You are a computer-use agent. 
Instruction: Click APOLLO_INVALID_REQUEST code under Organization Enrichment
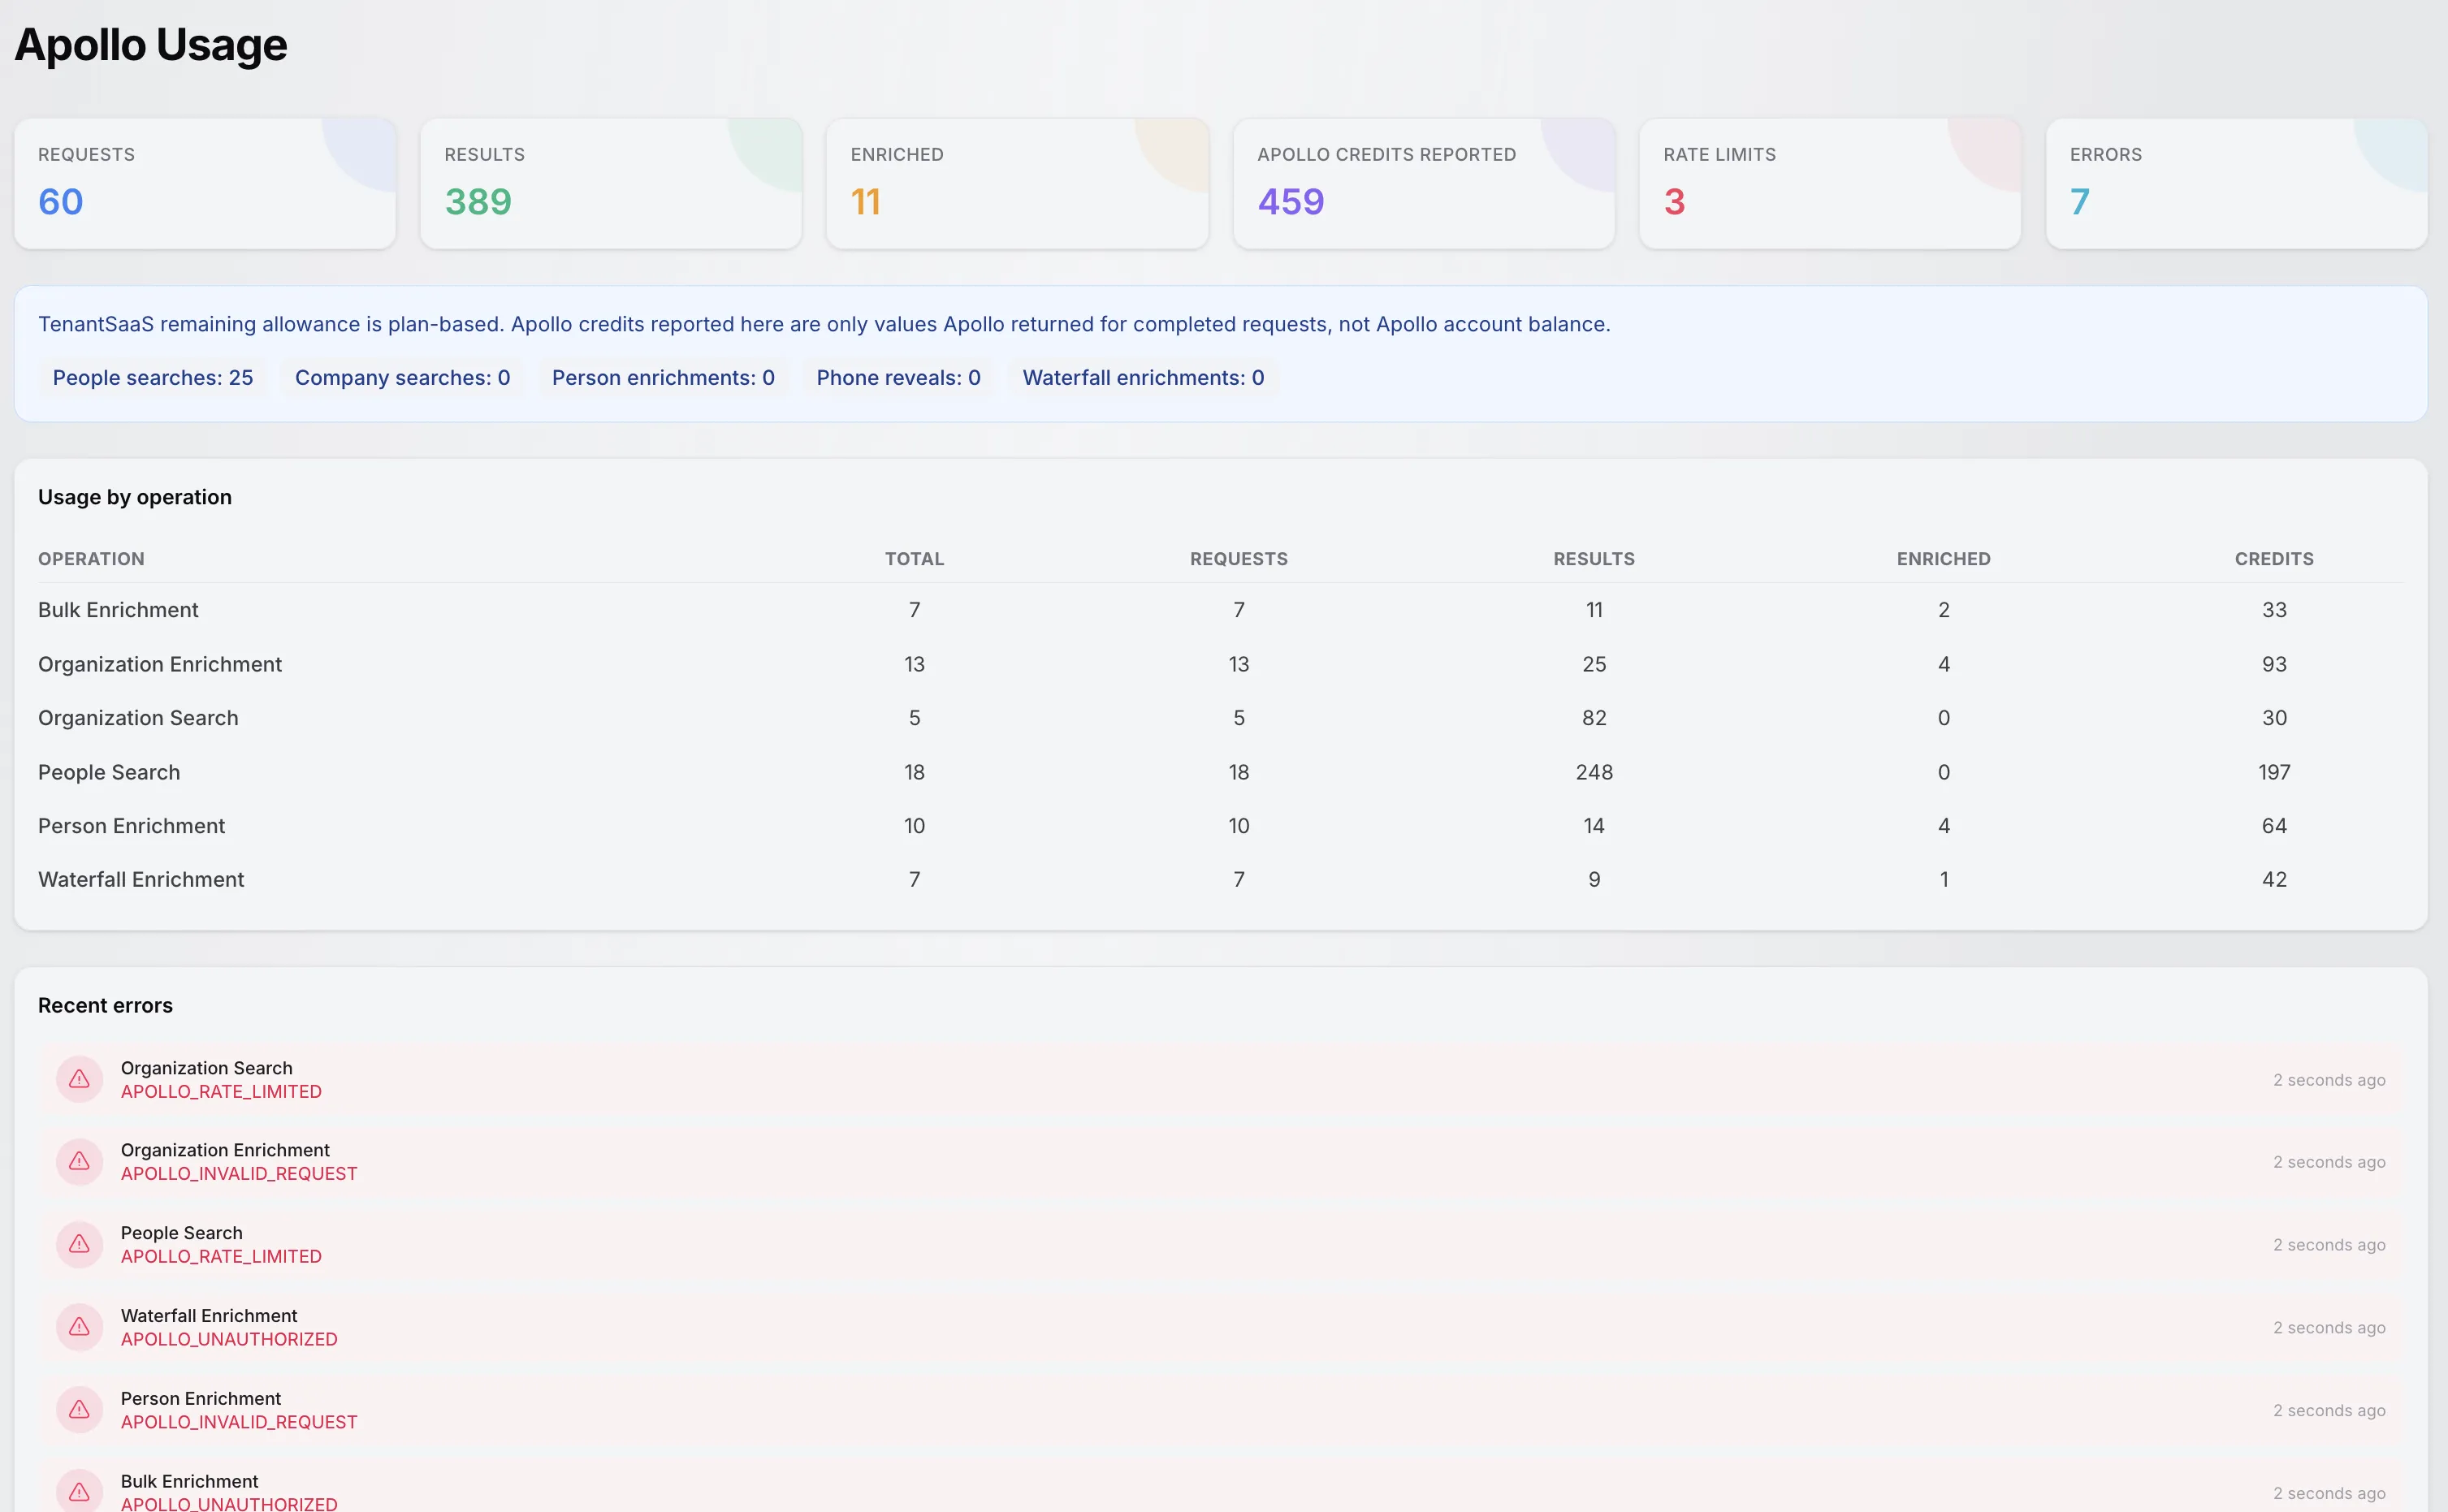click(239, 1174)
